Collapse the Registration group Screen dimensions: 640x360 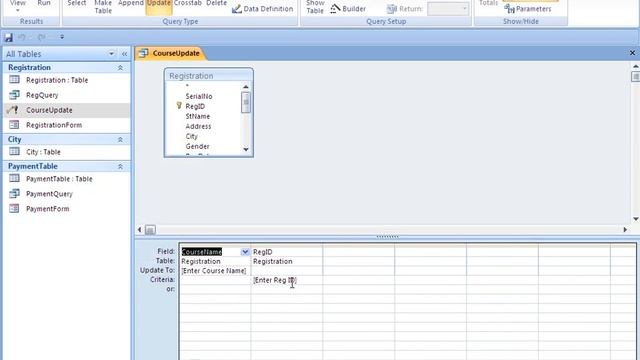coord(120,68)
